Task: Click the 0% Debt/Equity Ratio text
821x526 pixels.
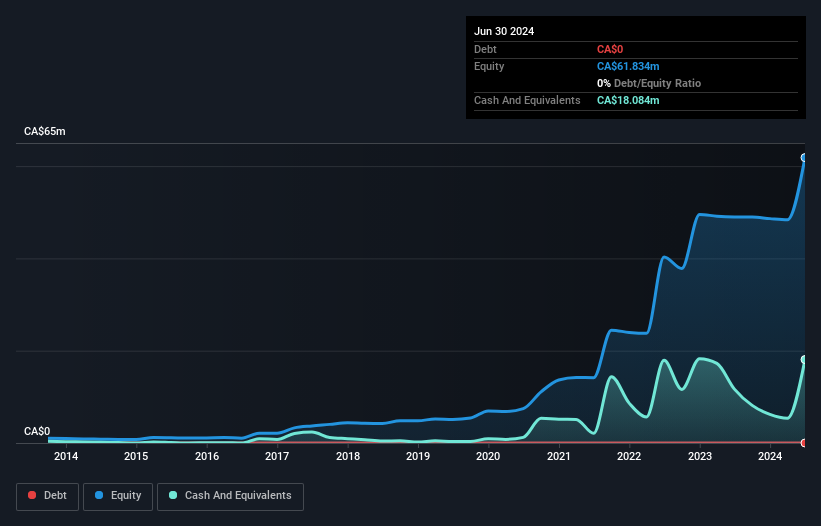Action: (649, 83)
